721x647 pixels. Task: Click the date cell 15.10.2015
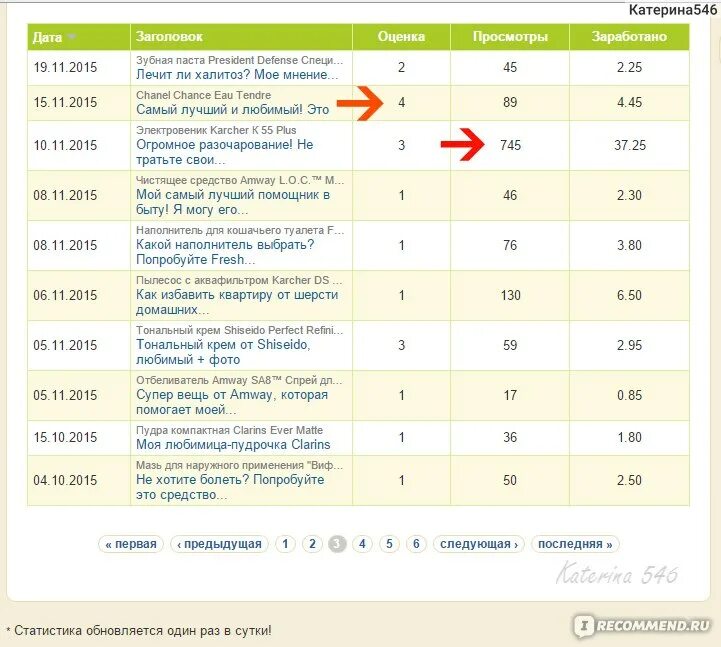tap(65, 437)
